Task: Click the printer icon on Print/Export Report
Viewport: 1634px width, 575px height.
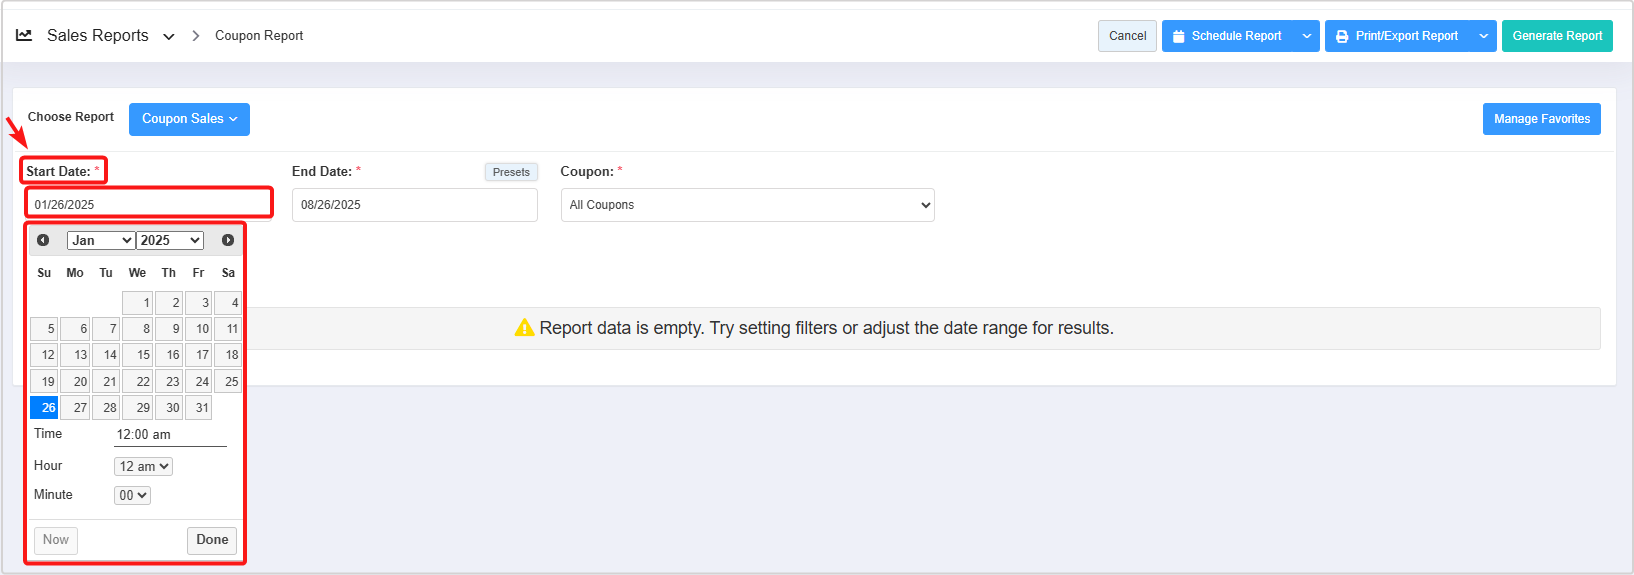Action: 1342,36
